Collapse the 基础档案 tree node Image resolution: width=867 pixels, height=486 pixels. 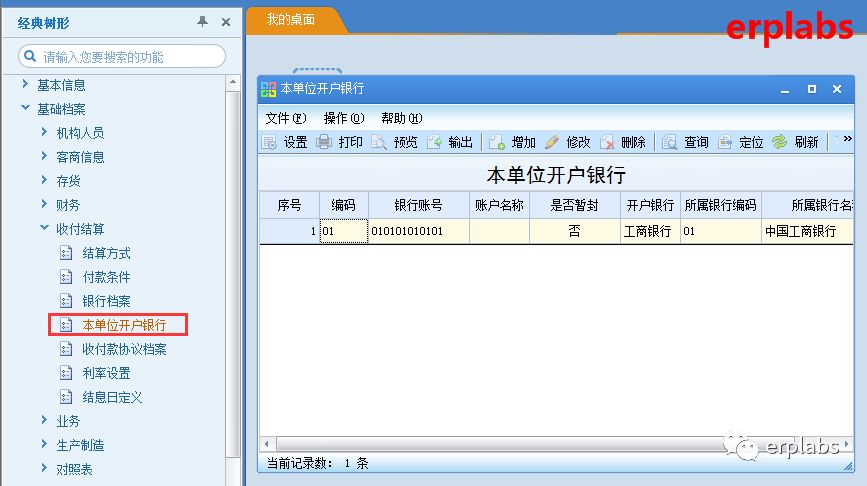click(25, 108)
